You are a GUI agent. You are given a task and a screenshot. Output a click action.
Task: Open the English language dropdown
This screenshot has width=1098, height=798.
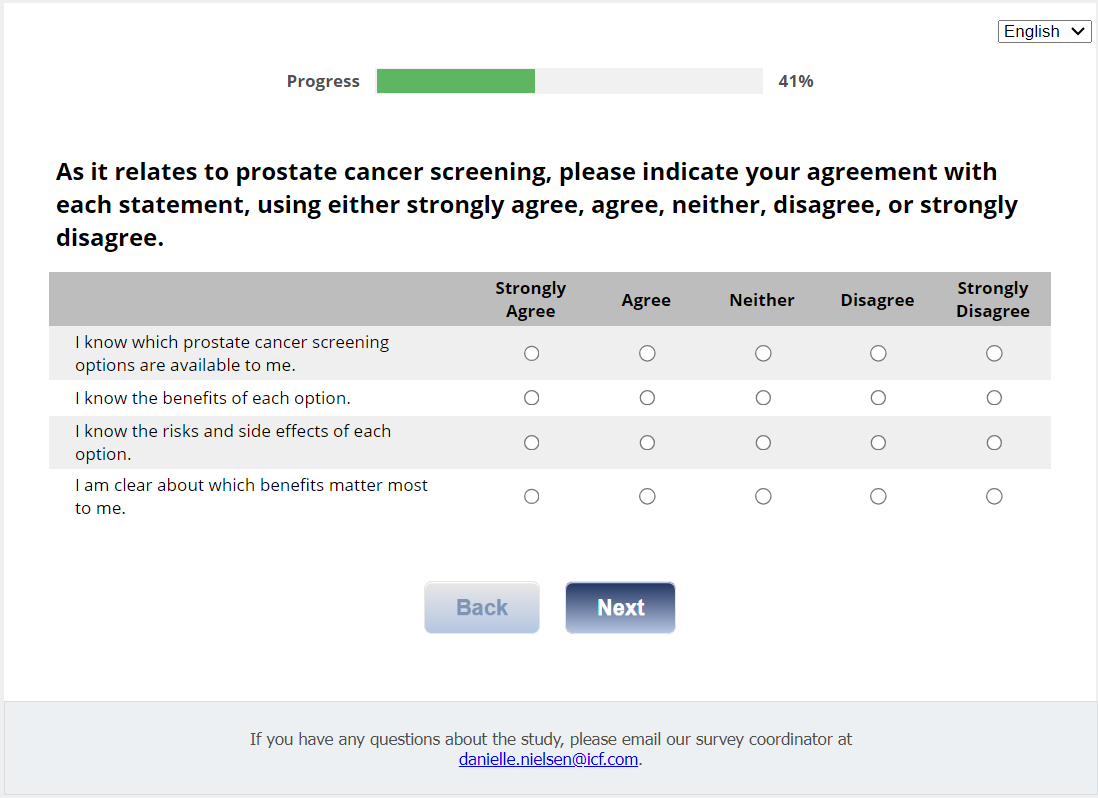point(1044,32)
